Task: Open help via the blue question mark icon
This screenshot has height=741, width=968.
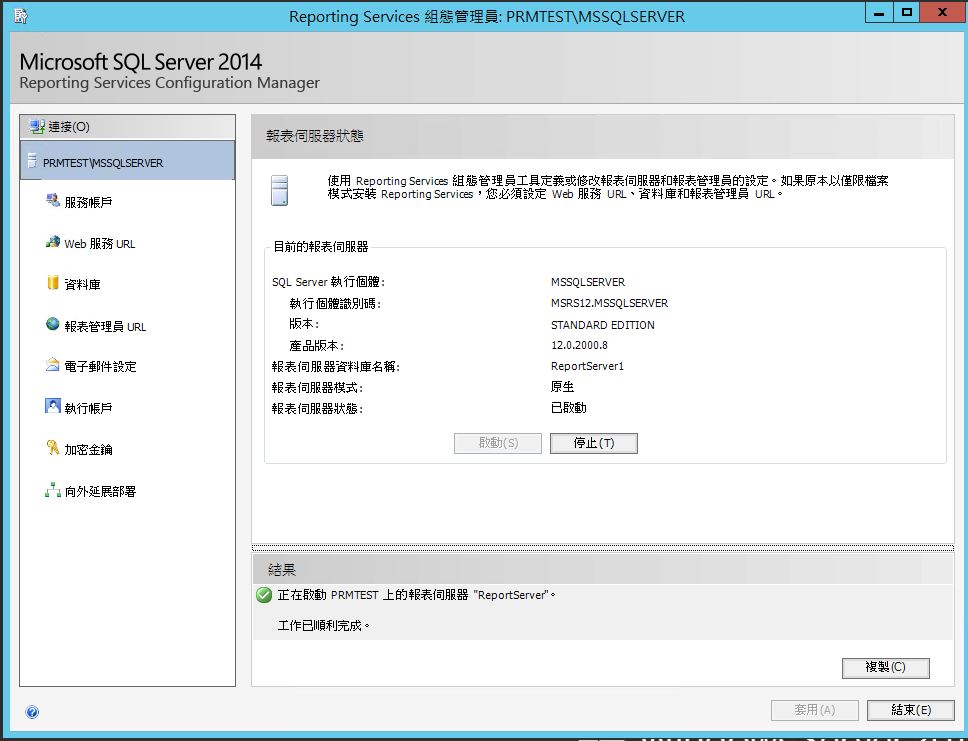Action: click(x=32, y=712)
